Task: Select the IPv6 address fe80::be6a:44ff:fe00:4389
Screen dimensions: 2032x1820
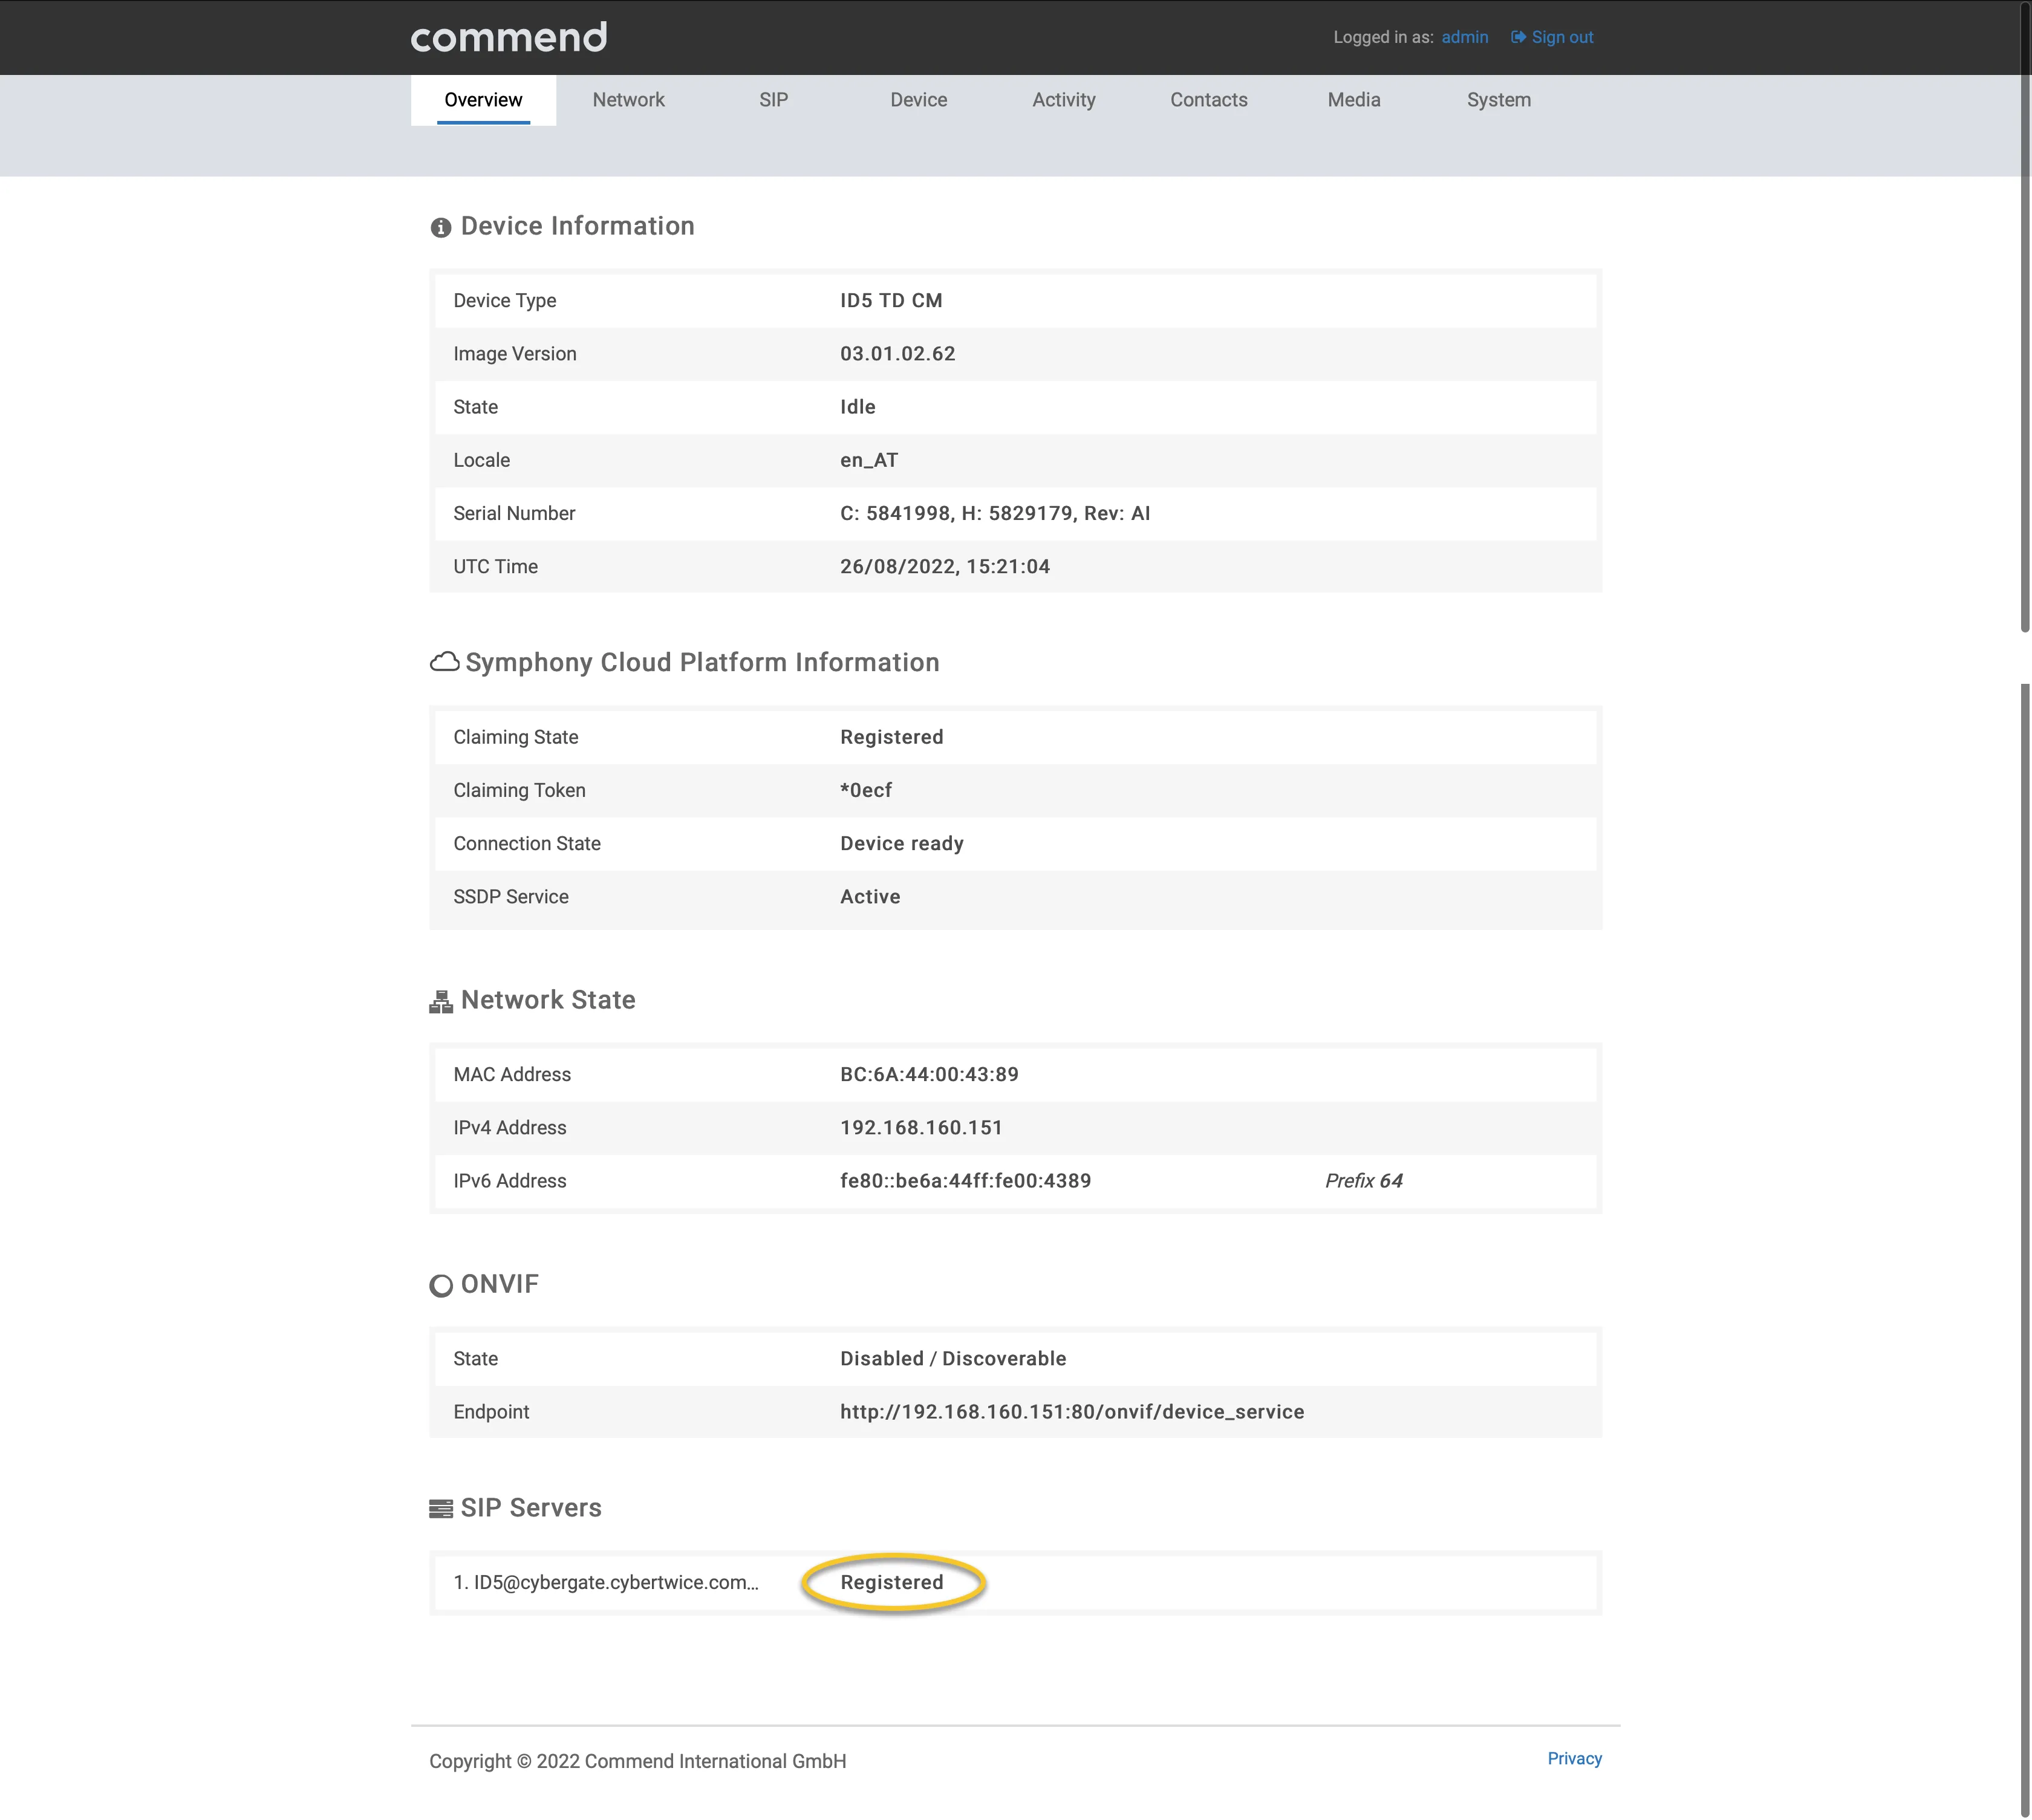Action: (965, 1181)
